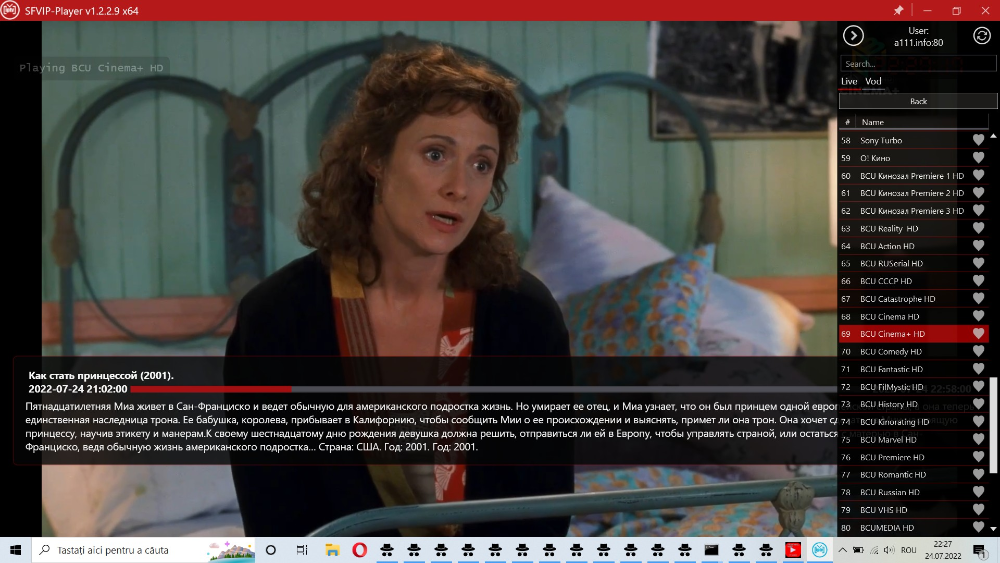The height and width of the screenshot is (563, 1000).
Task: Toggle favorite heart for BCU CCCP HD
Action: (978, 281)
